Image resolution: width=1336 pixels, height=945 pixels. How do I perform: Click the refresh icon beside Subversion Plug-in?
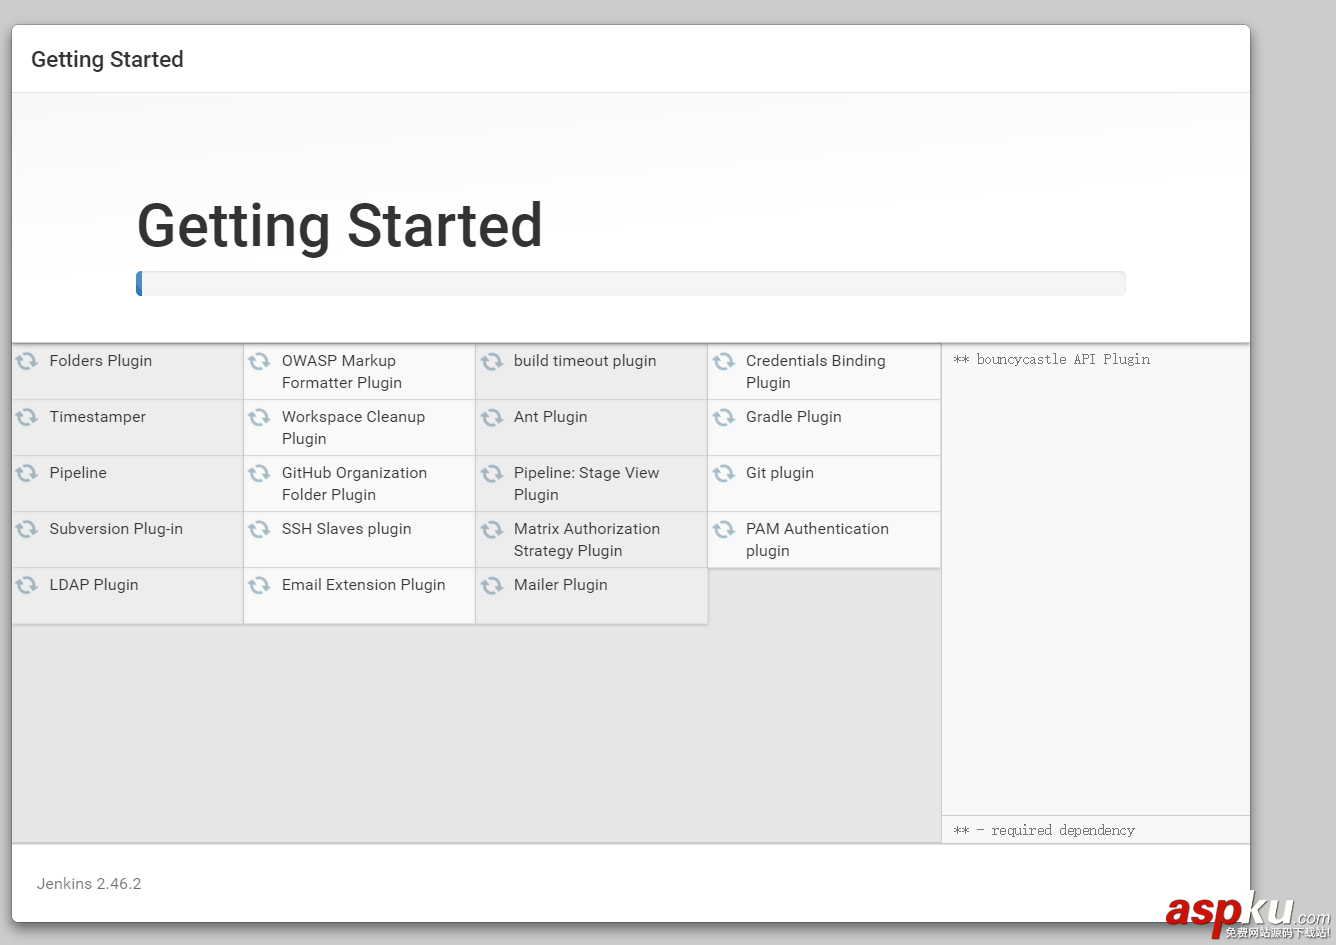pos(27,529)
